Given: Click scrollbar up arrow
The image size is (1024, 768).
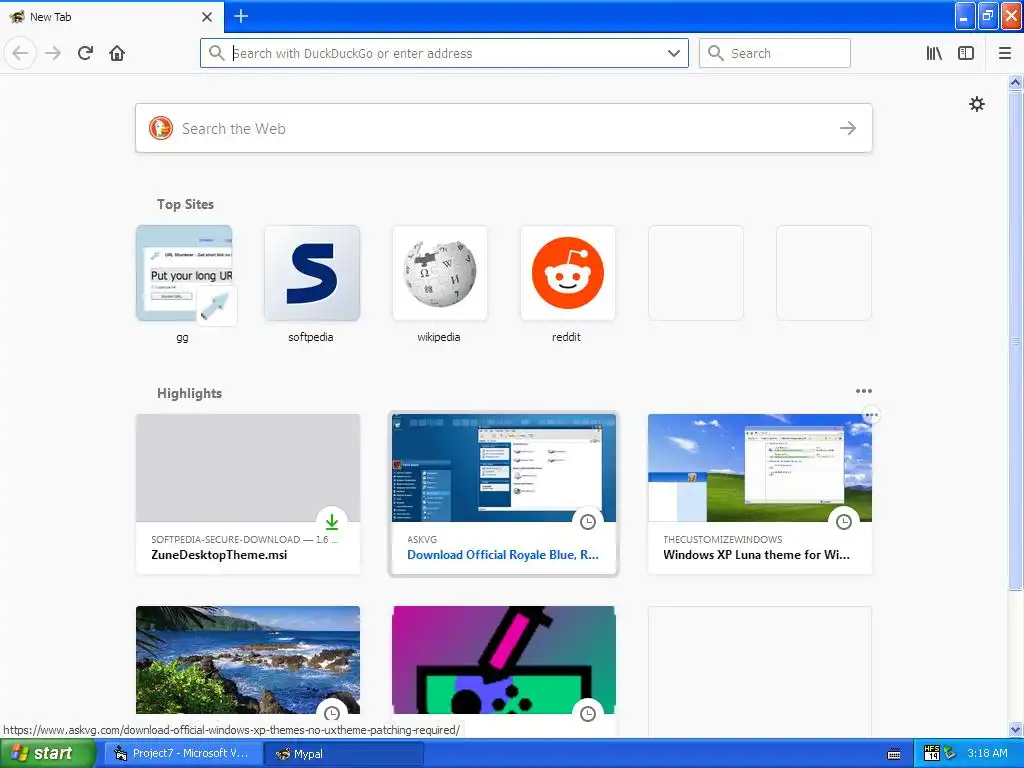Looking at the screenshot, I should point(1015,82).
